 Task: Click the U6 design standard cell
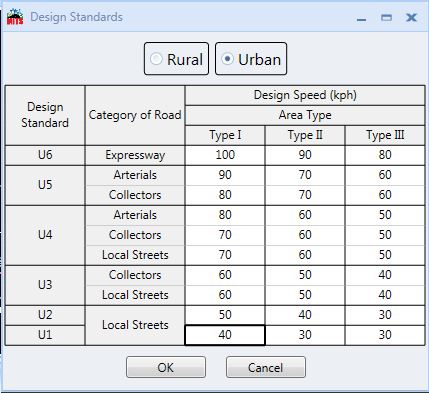tap(45, 155)
